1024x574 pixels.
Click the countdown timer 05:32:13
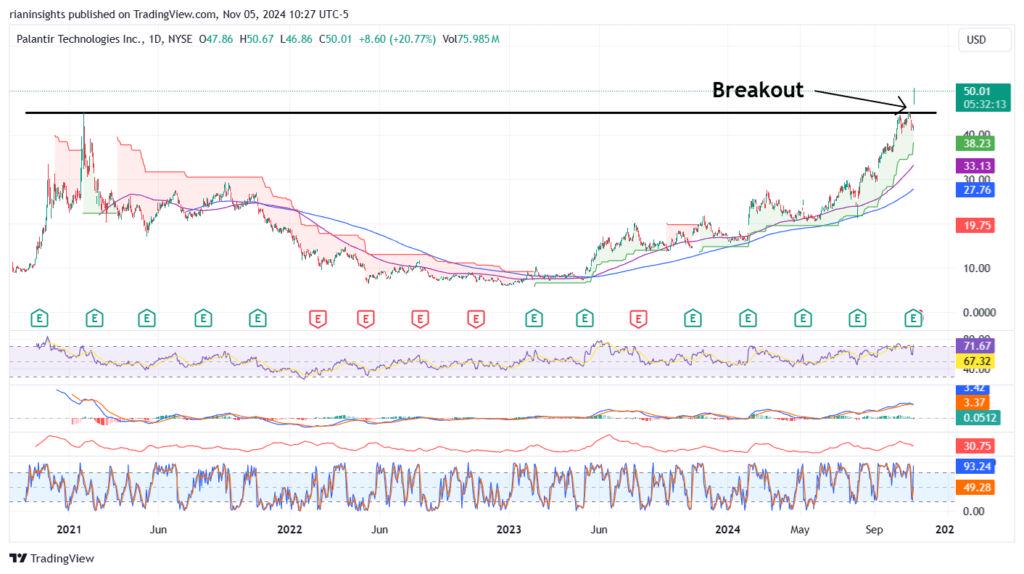pyautogui.click(x=985, y=104)
